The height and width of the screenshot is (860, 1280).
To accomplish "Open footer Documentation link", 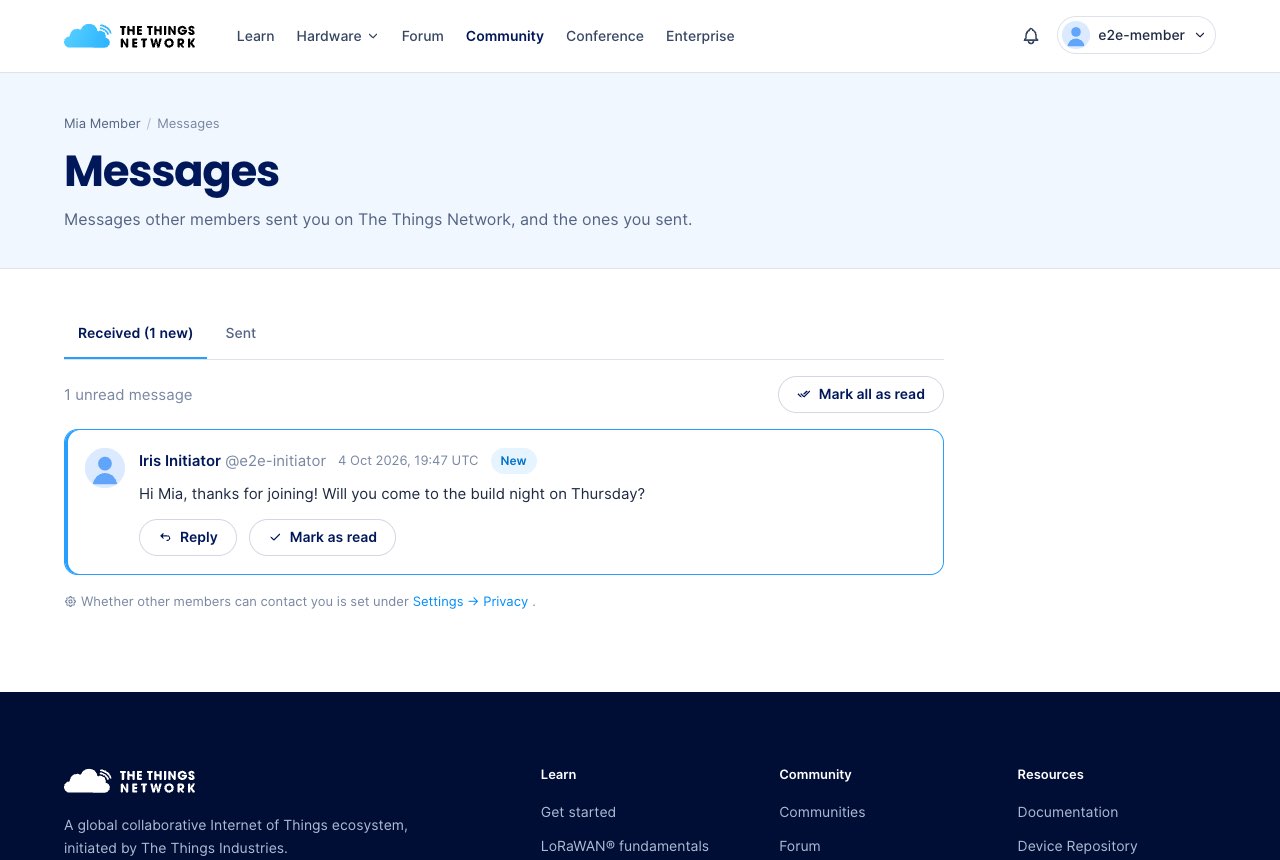I will click(x=1068, y=812).
